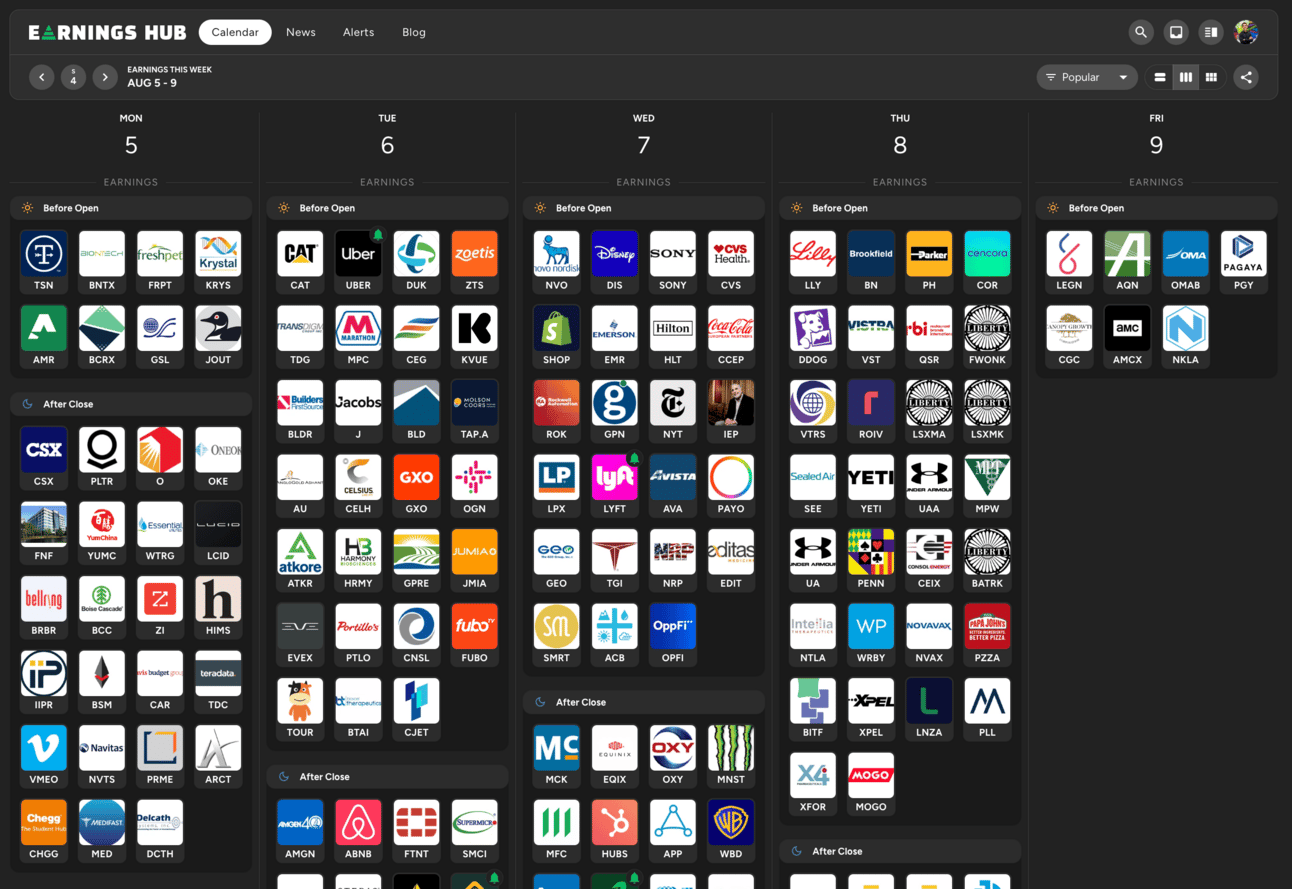Switch to column view layout
This screenshot has width=1292, height=889.
(1186, 77)
